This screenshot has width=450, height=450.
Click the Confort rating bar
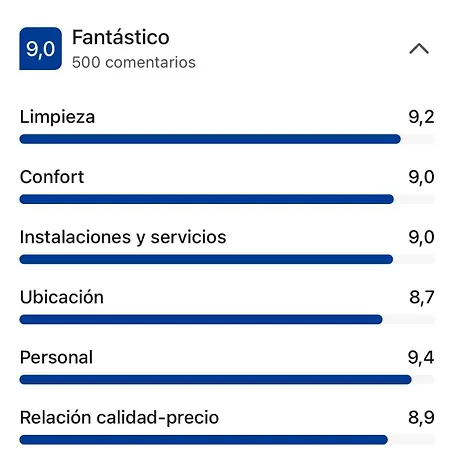227,199
